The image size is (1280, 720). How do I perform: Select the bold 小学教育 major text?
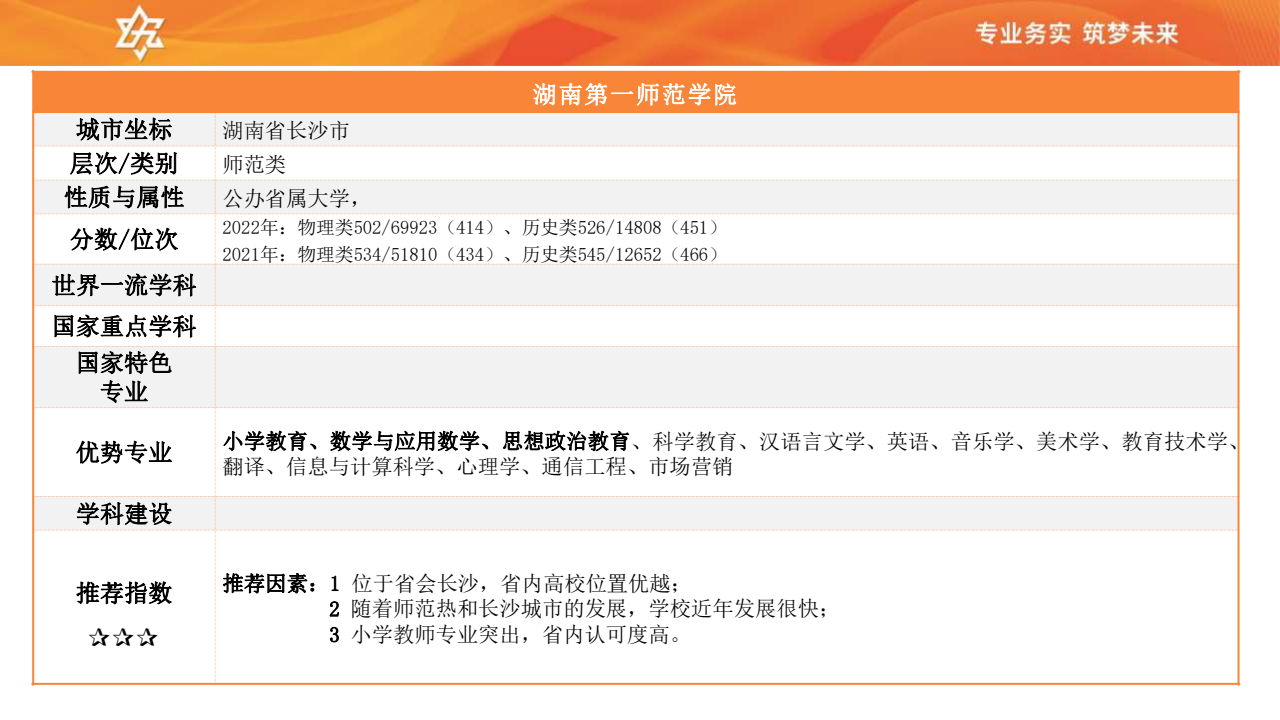coord(264,441)
